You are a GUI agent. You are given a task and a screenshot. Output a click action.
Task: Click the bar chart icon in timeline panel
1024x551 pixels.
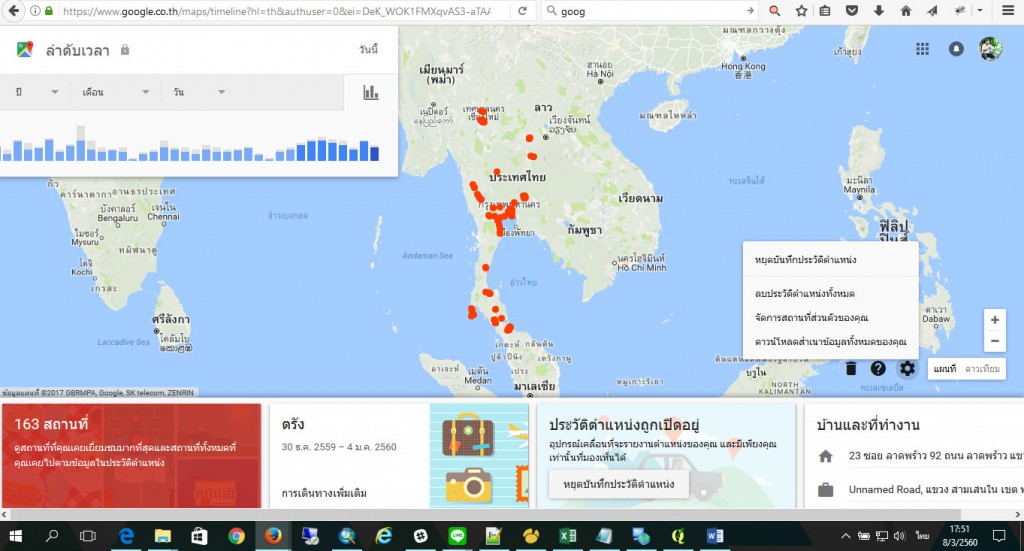pos(370,92)
